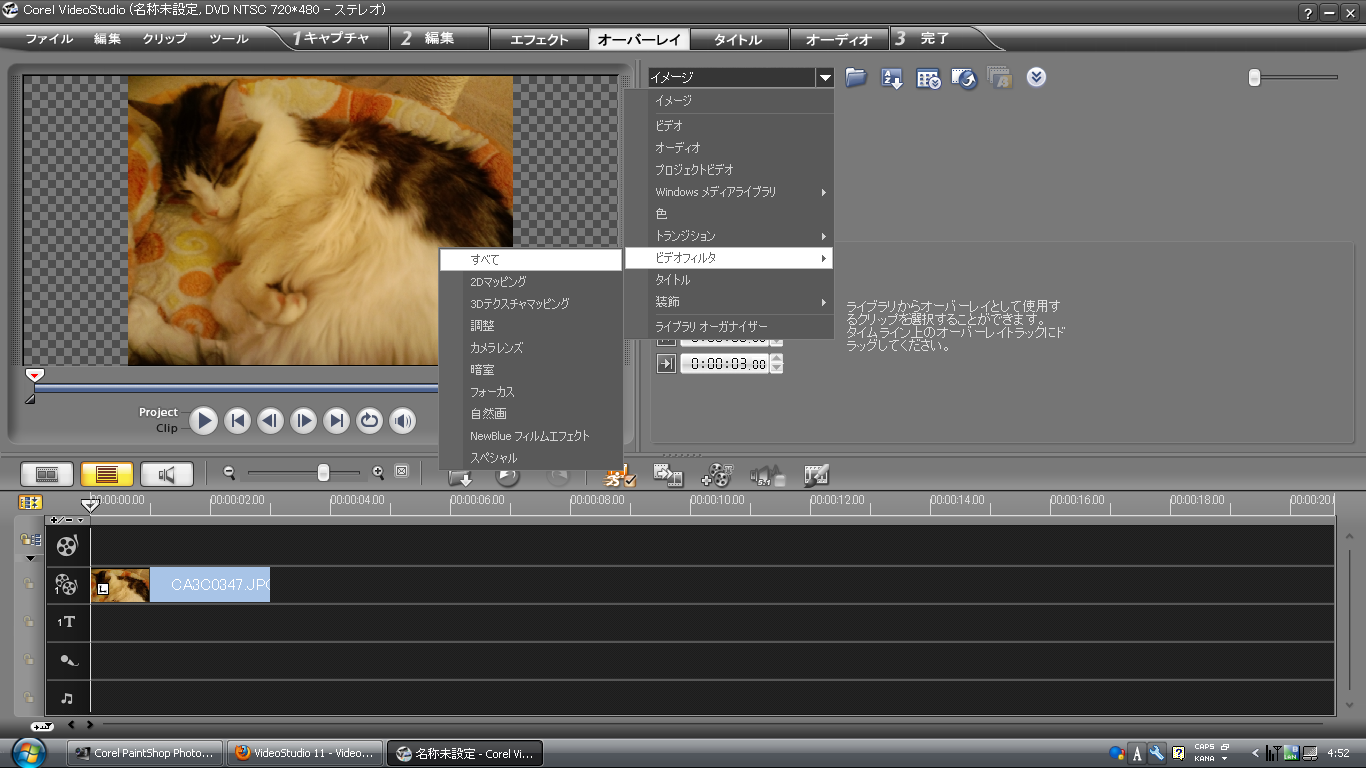The height and width of the screenshot is (768, 1366).
Task: Choose オーディオ from the gallery list
Action: [730, 148]
